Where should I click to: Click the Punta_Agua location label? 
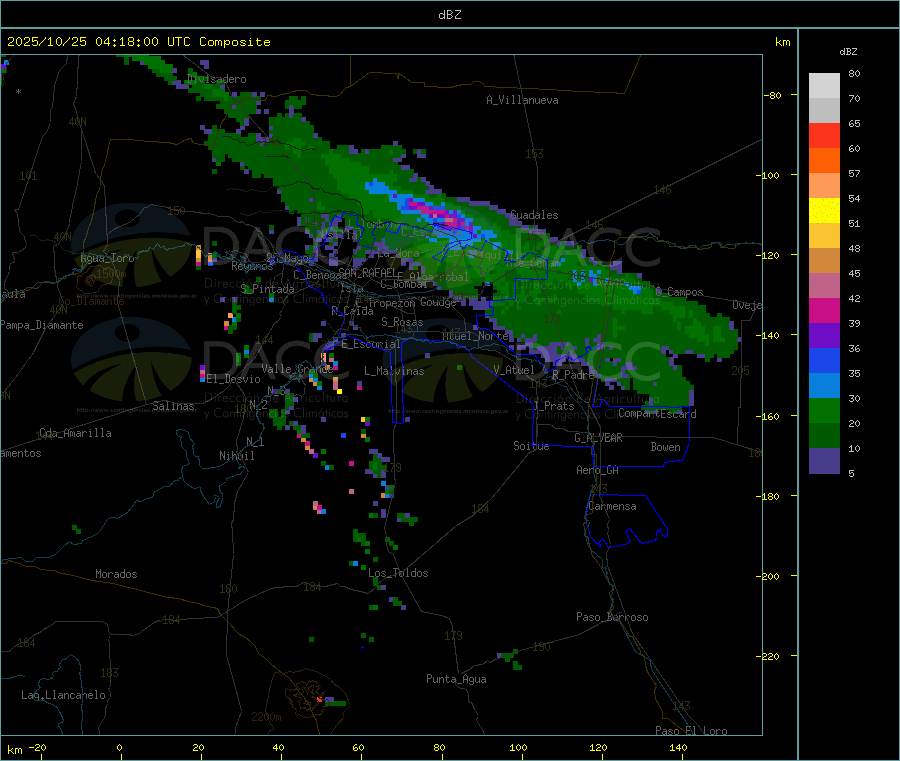pos(456,679)
